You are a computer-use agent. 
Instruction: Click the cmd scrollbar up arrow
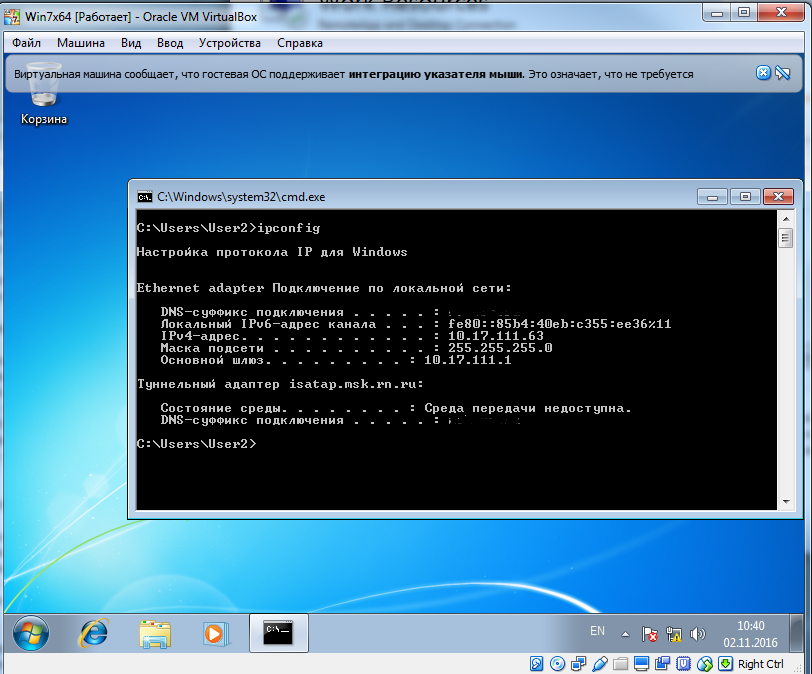pos(786,219)
